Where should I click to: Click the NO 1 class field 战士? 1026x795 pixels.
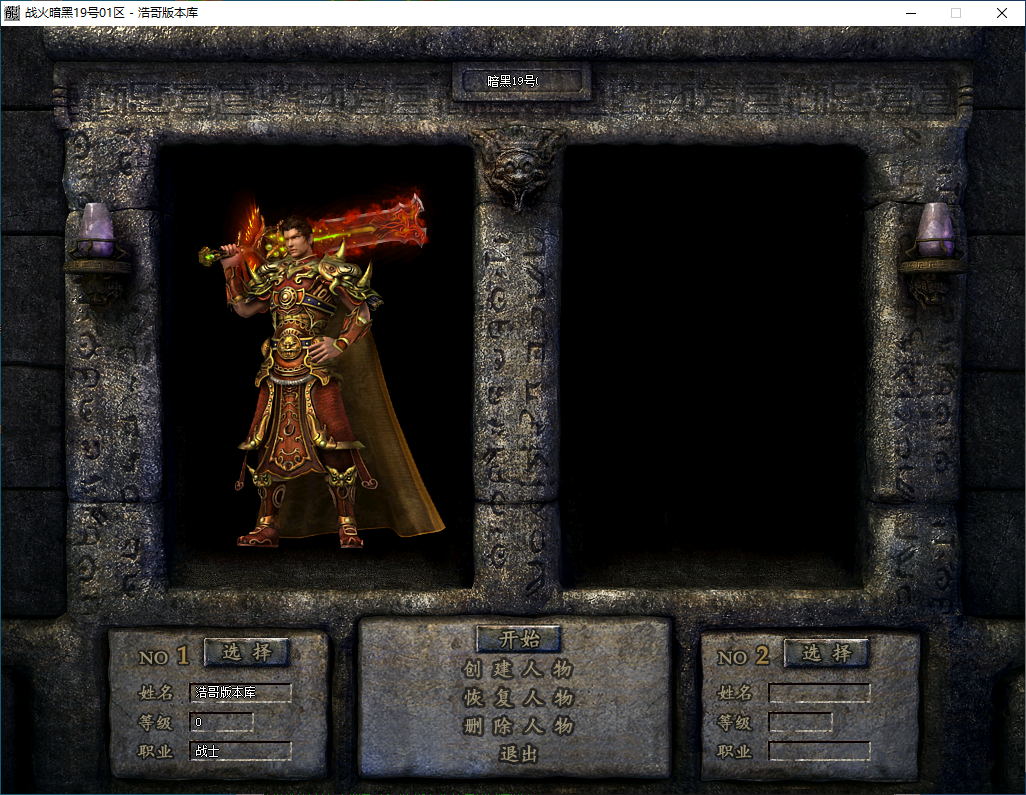pyautogui.click(x=241, y=751)
